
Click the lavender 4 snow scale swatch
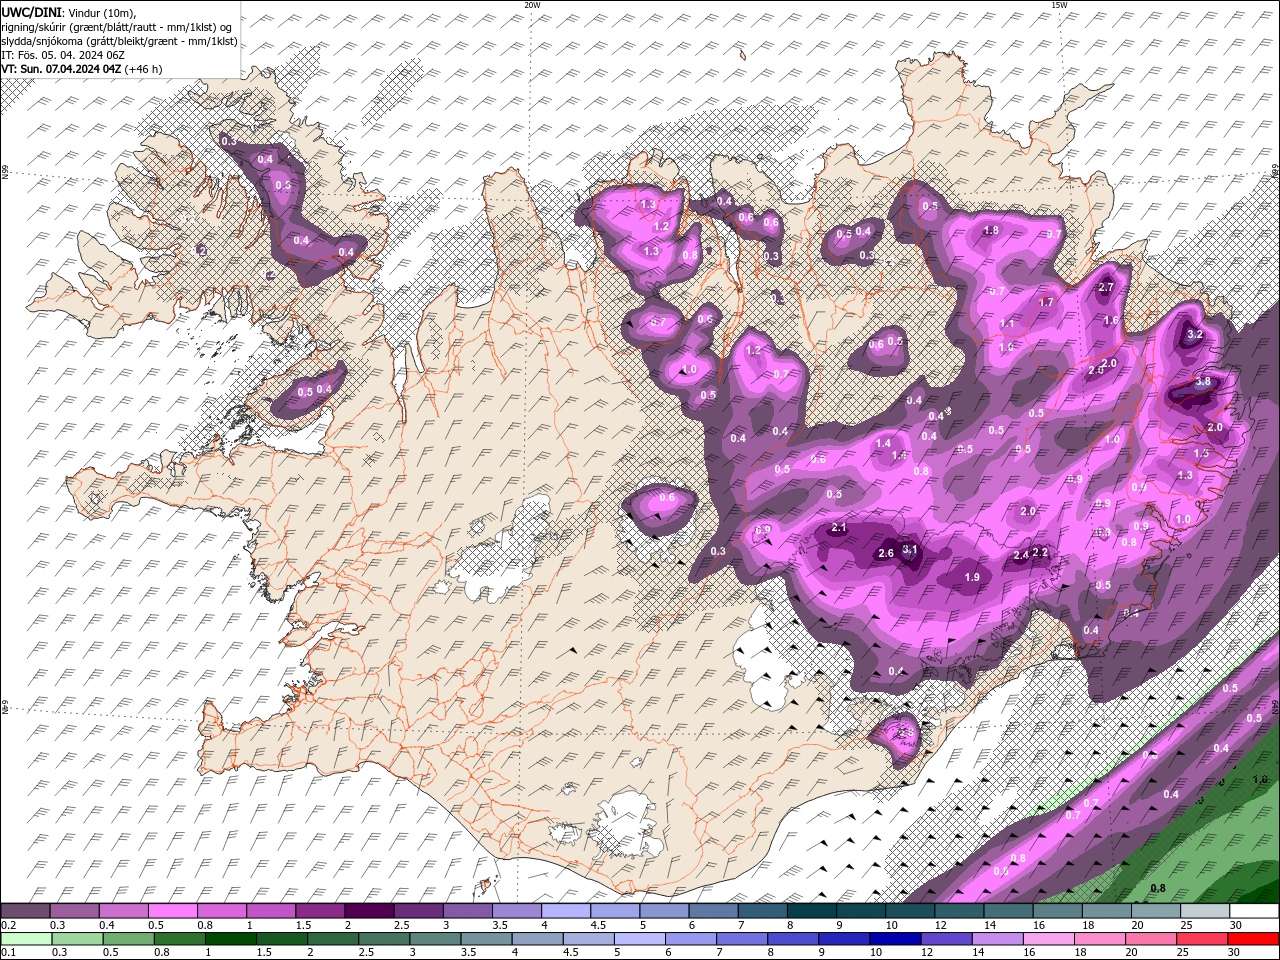coord(565,911)
